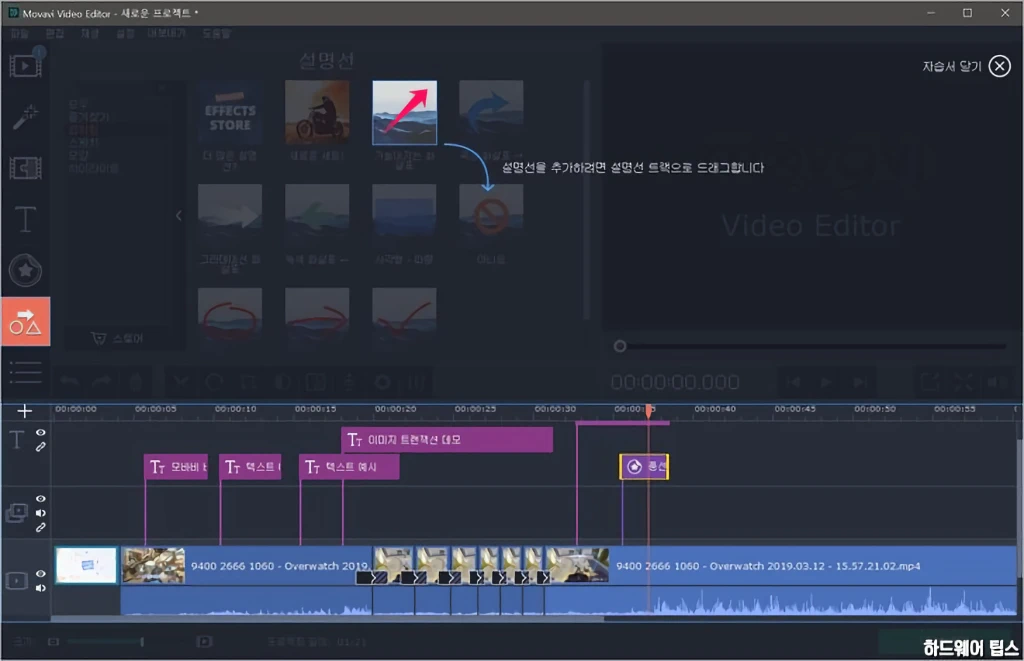Image resolution: width=1024 pixels, height=661 pixels.
Task: Click the Effects Store thumbnail
Action: coord(230,113)
